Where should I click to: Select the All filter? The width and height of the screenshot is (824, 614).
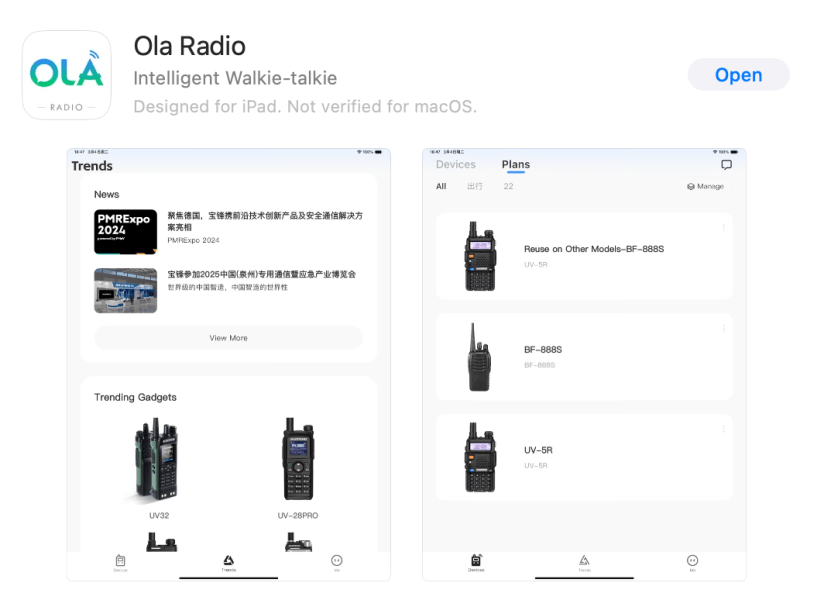[x=441, y=187]
